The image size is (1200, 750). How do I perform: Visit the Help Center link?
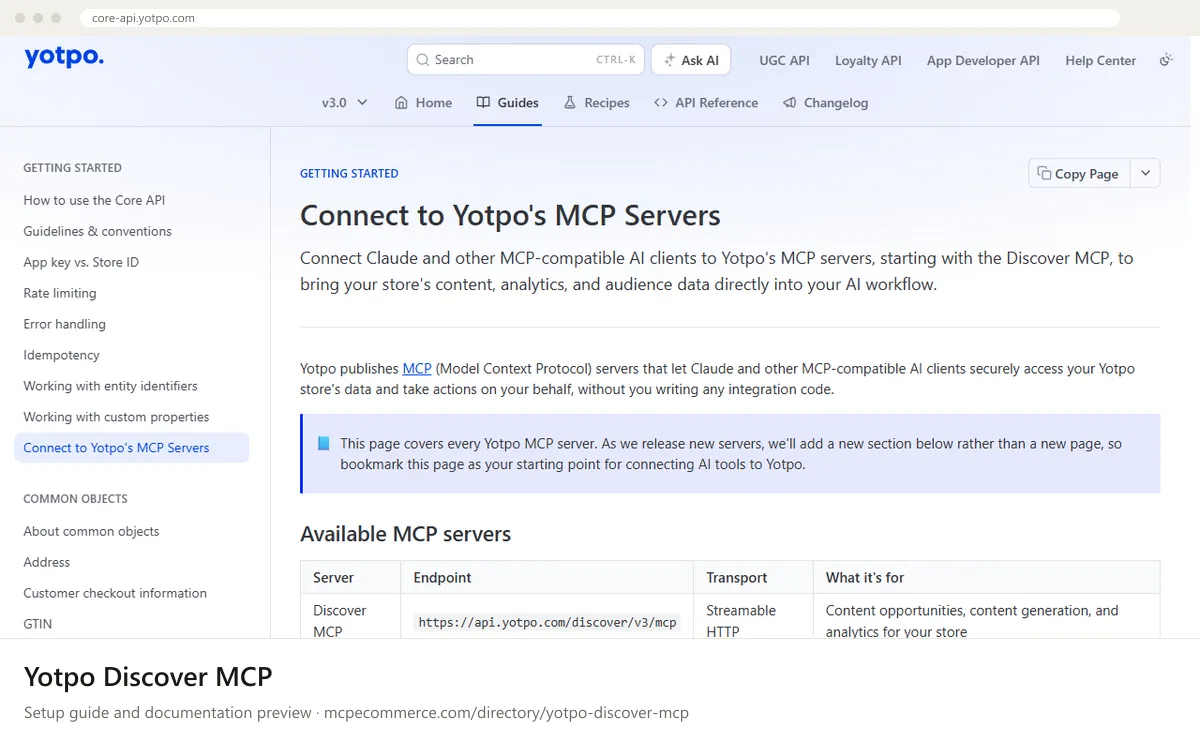(1100, 60)
